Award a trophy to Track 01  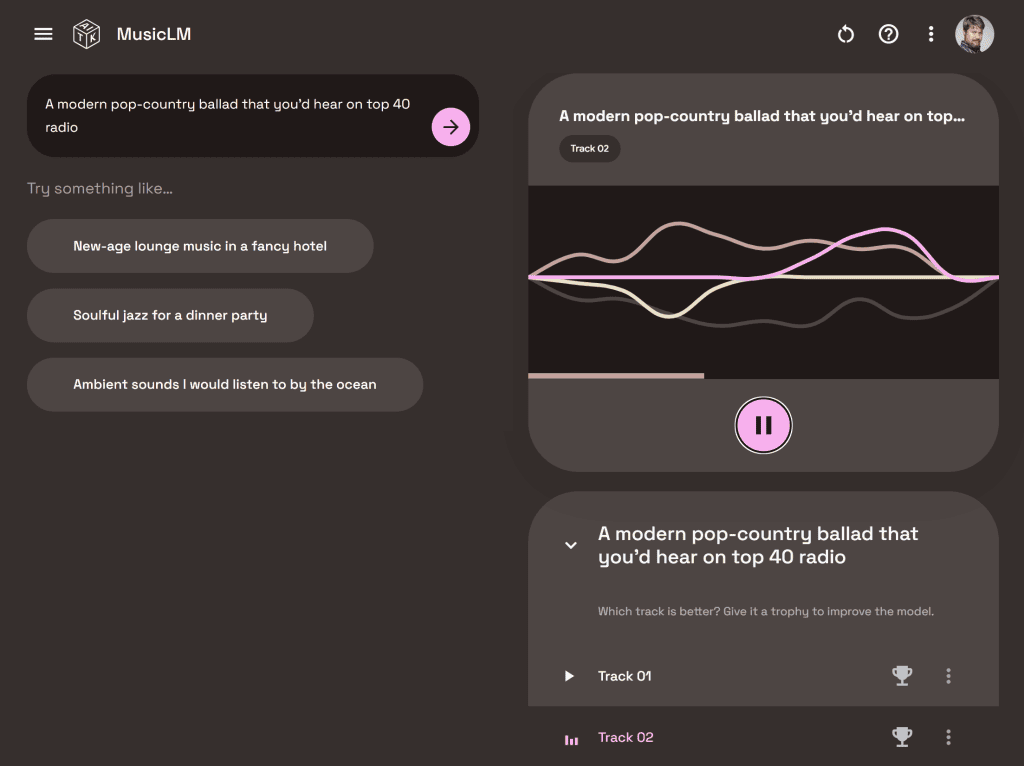click(x=901, y=675)
